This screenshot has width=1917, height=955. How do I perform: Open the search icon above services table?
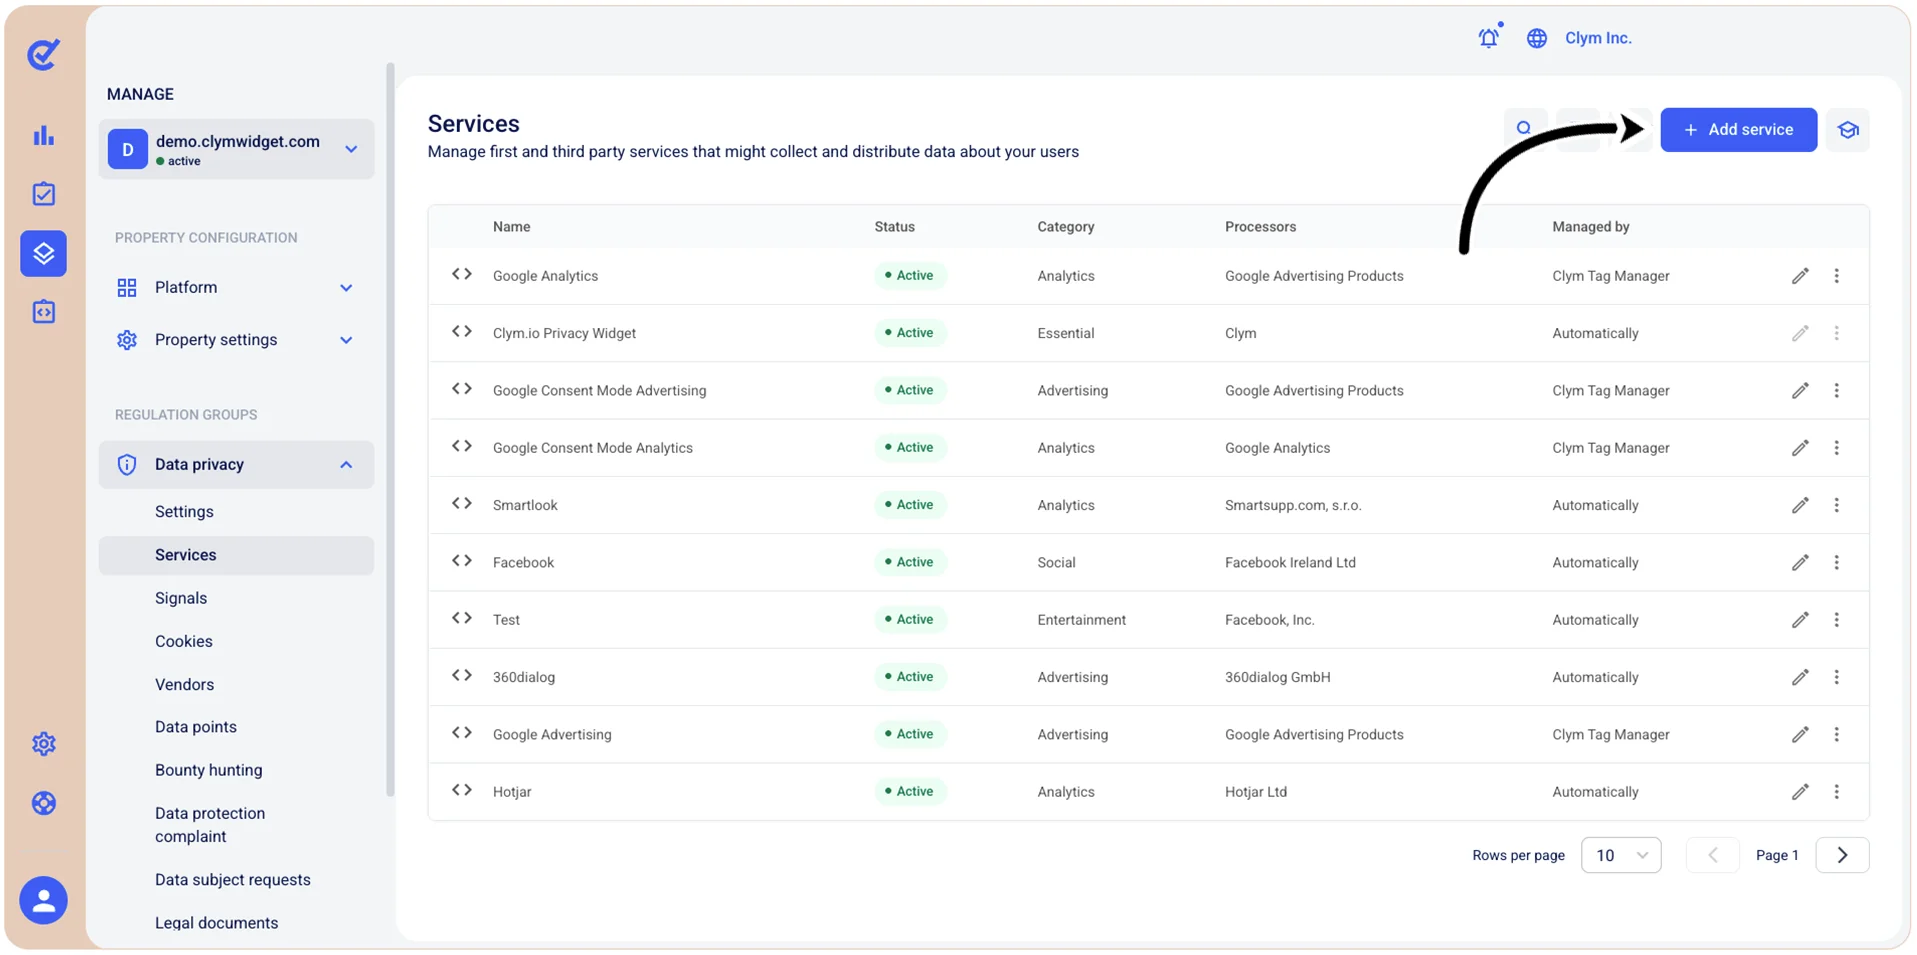point(1524,129)
